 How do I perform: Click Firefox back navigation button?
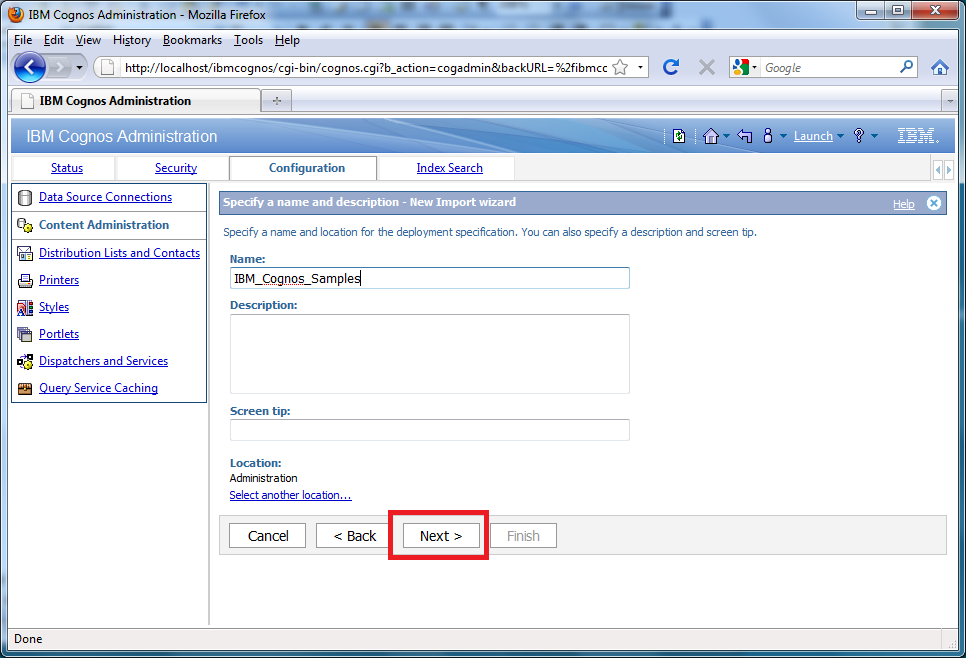tap(30, 67)
